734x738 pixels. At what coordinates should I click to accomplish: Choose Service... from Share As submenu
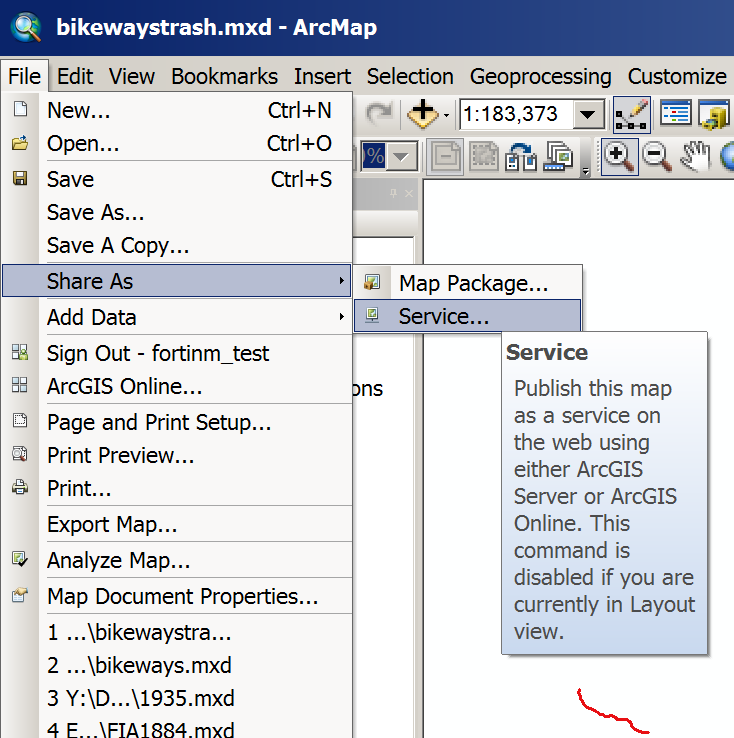467,316
